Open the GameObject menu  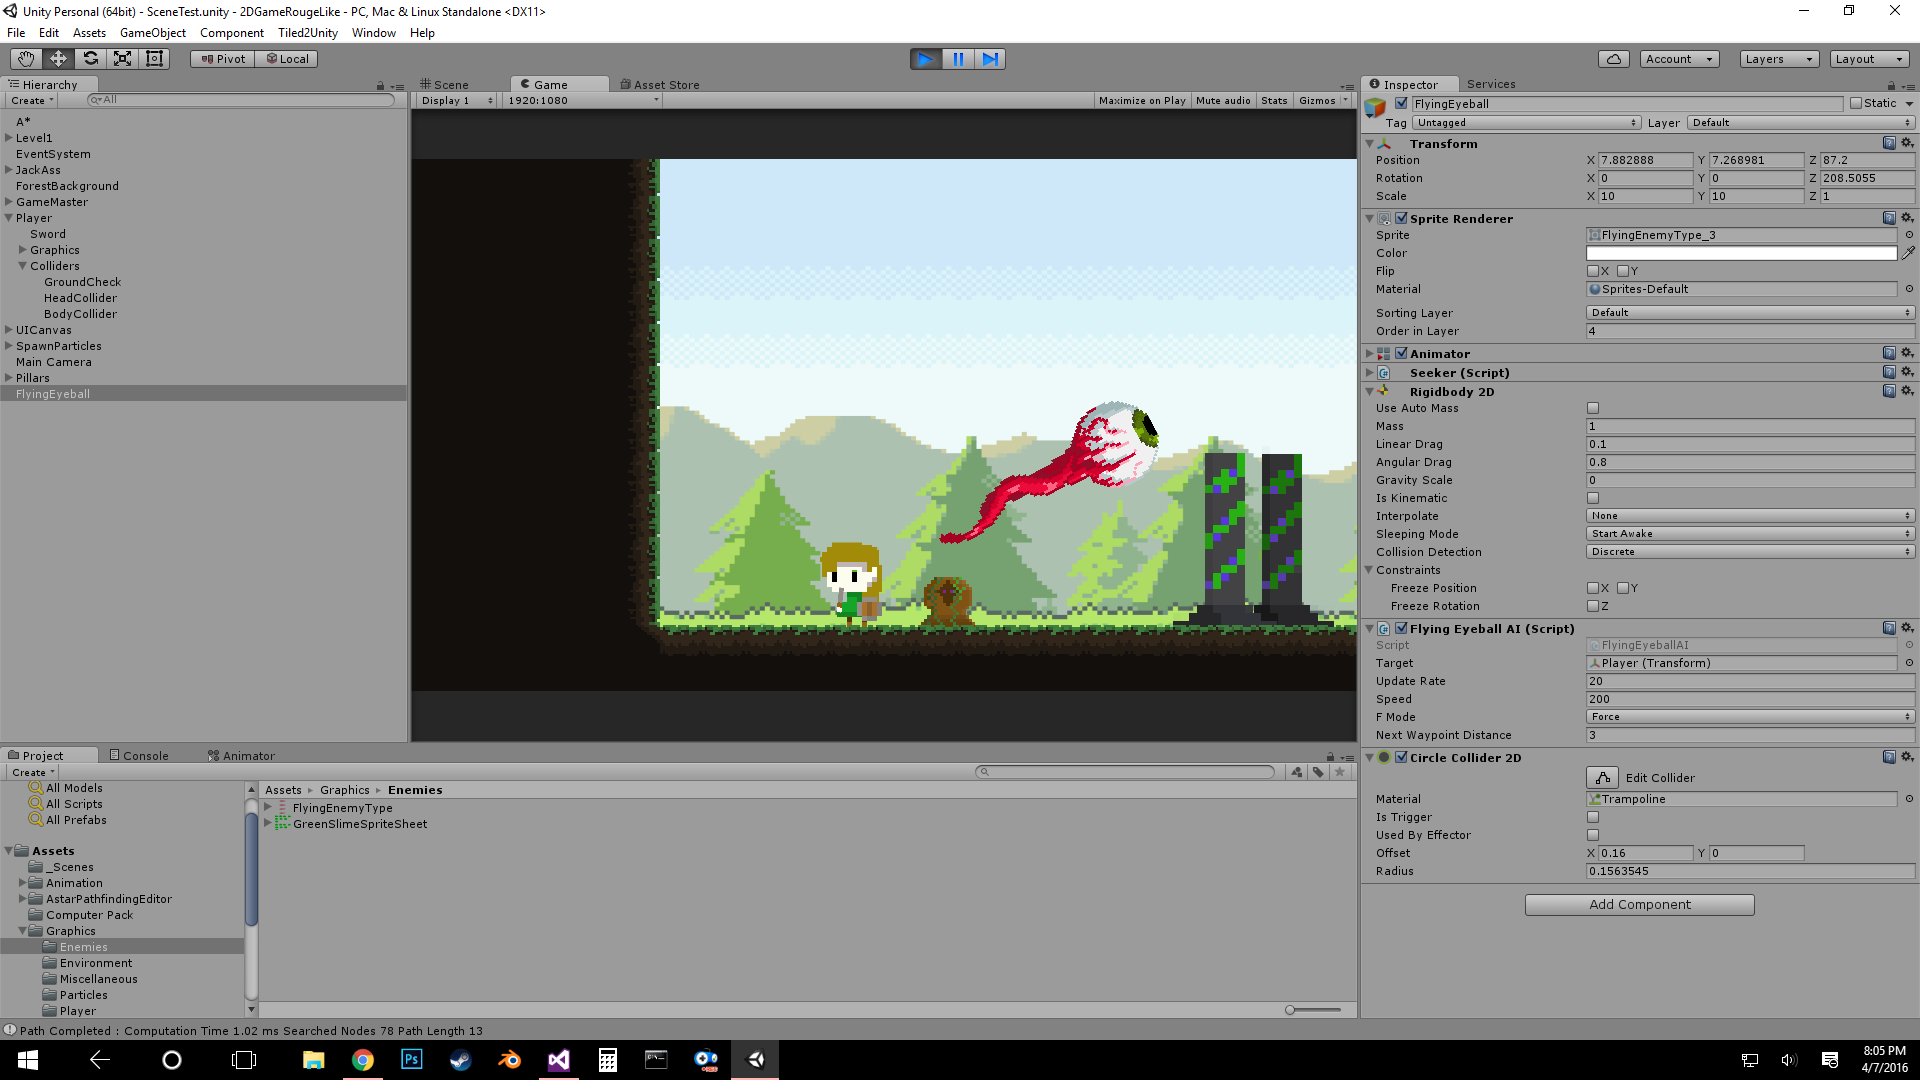click(x=153, y=33)
